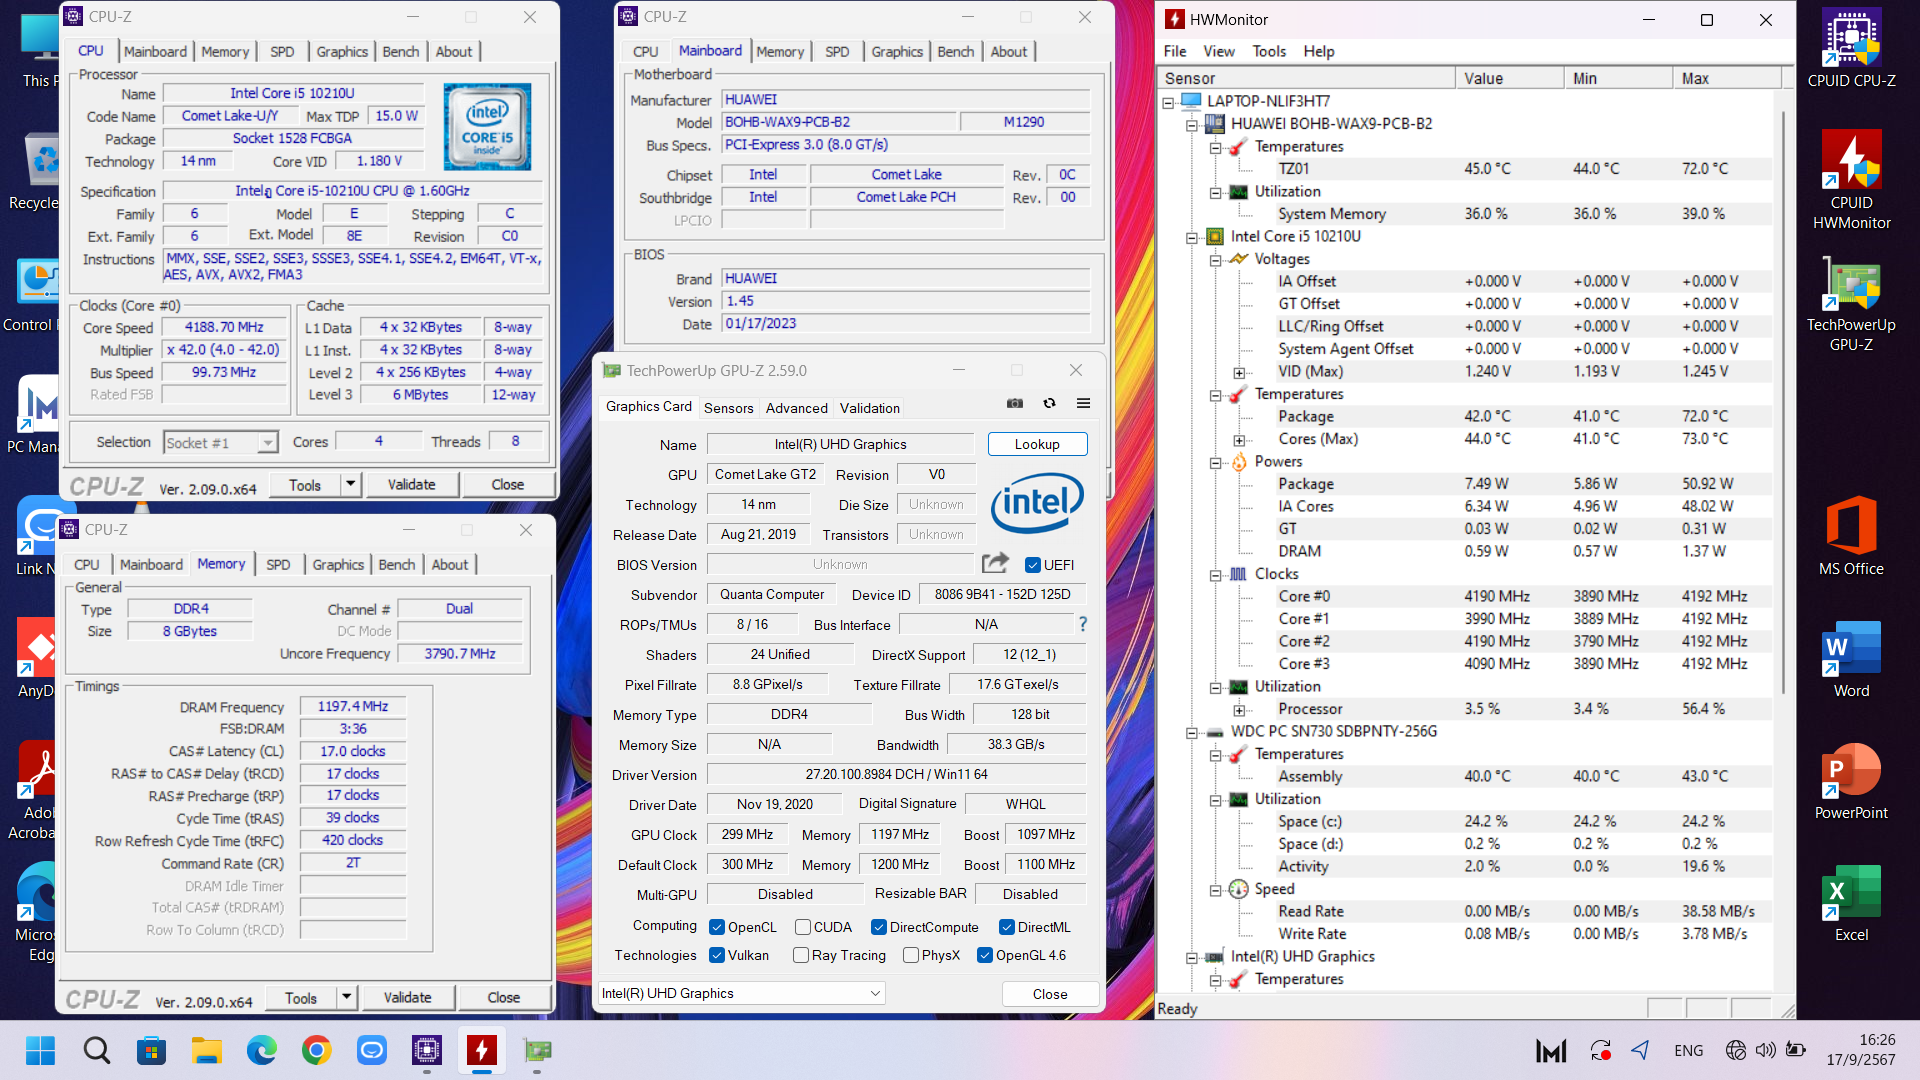Click the Windows Start button
This screenshot has width=1920, height=1080.
coord(41,1050)
